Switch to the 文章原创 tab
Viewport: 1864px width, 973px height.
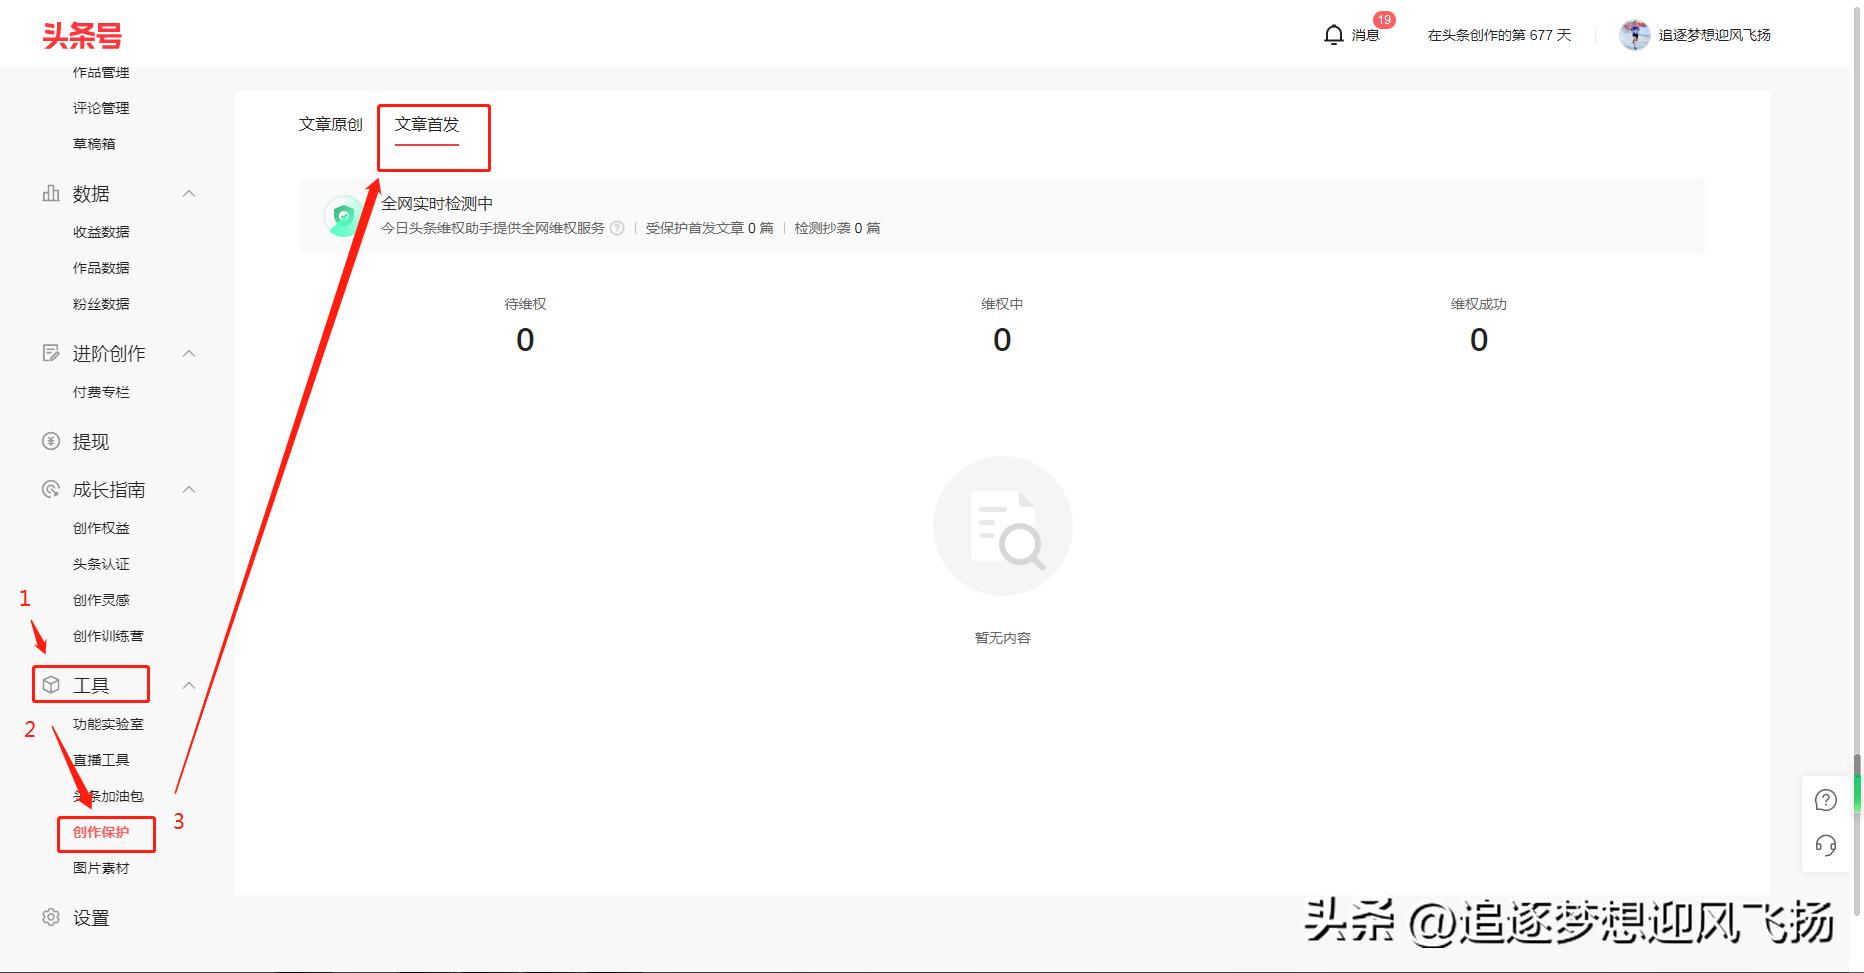tap(331, 125)
